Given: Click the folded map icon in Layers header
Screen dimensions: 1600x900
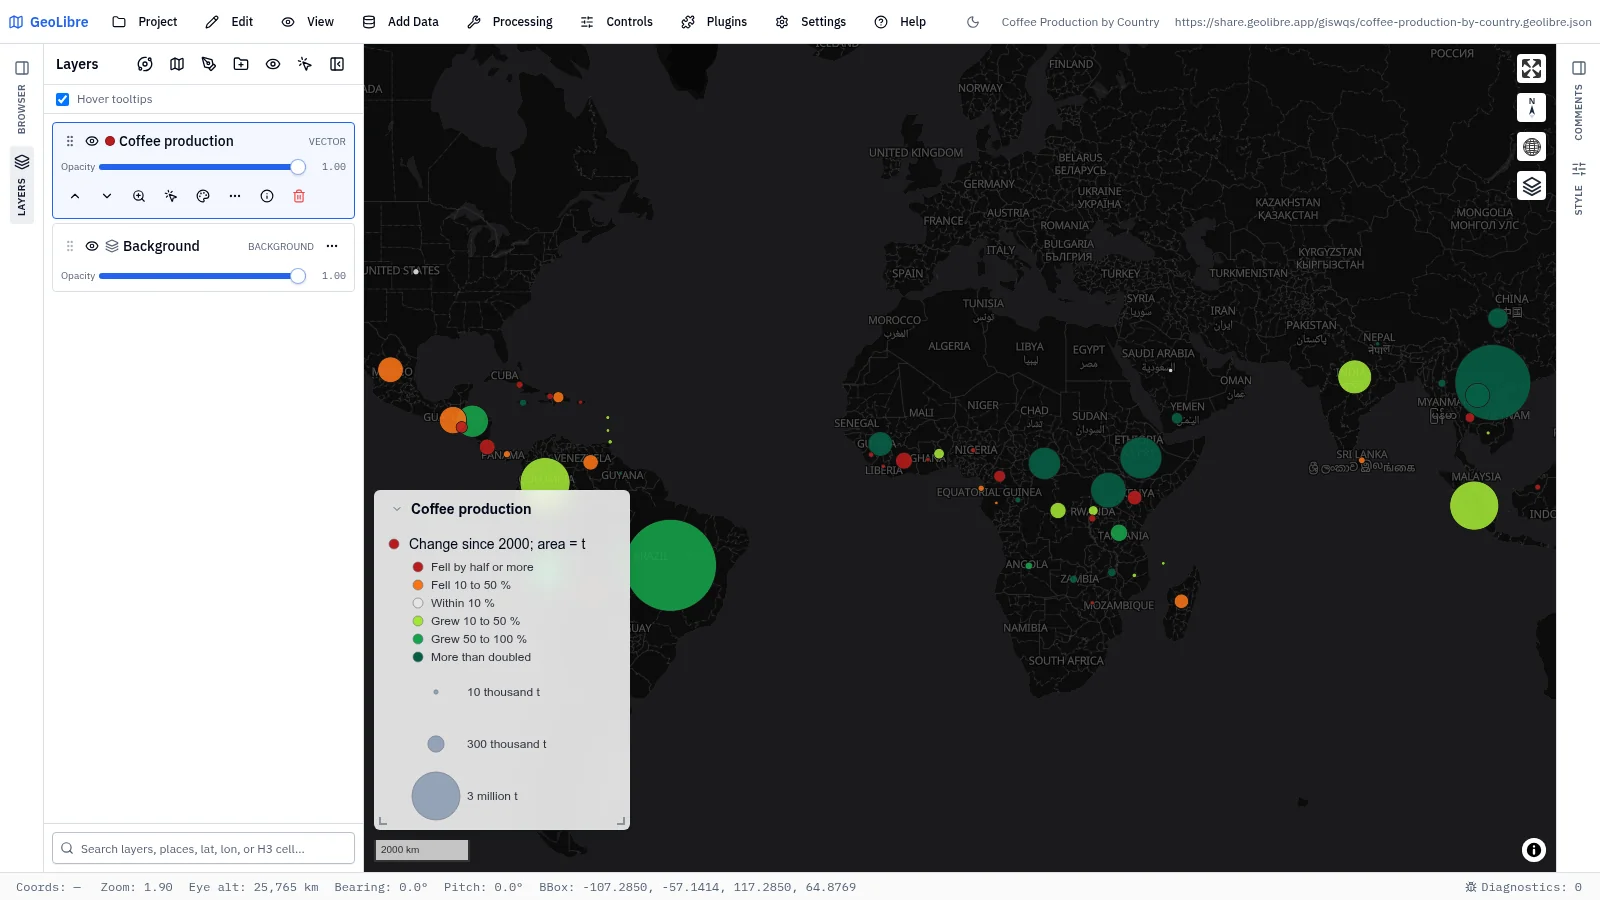Looking at the screenshot, I should (x=177, y=64).
